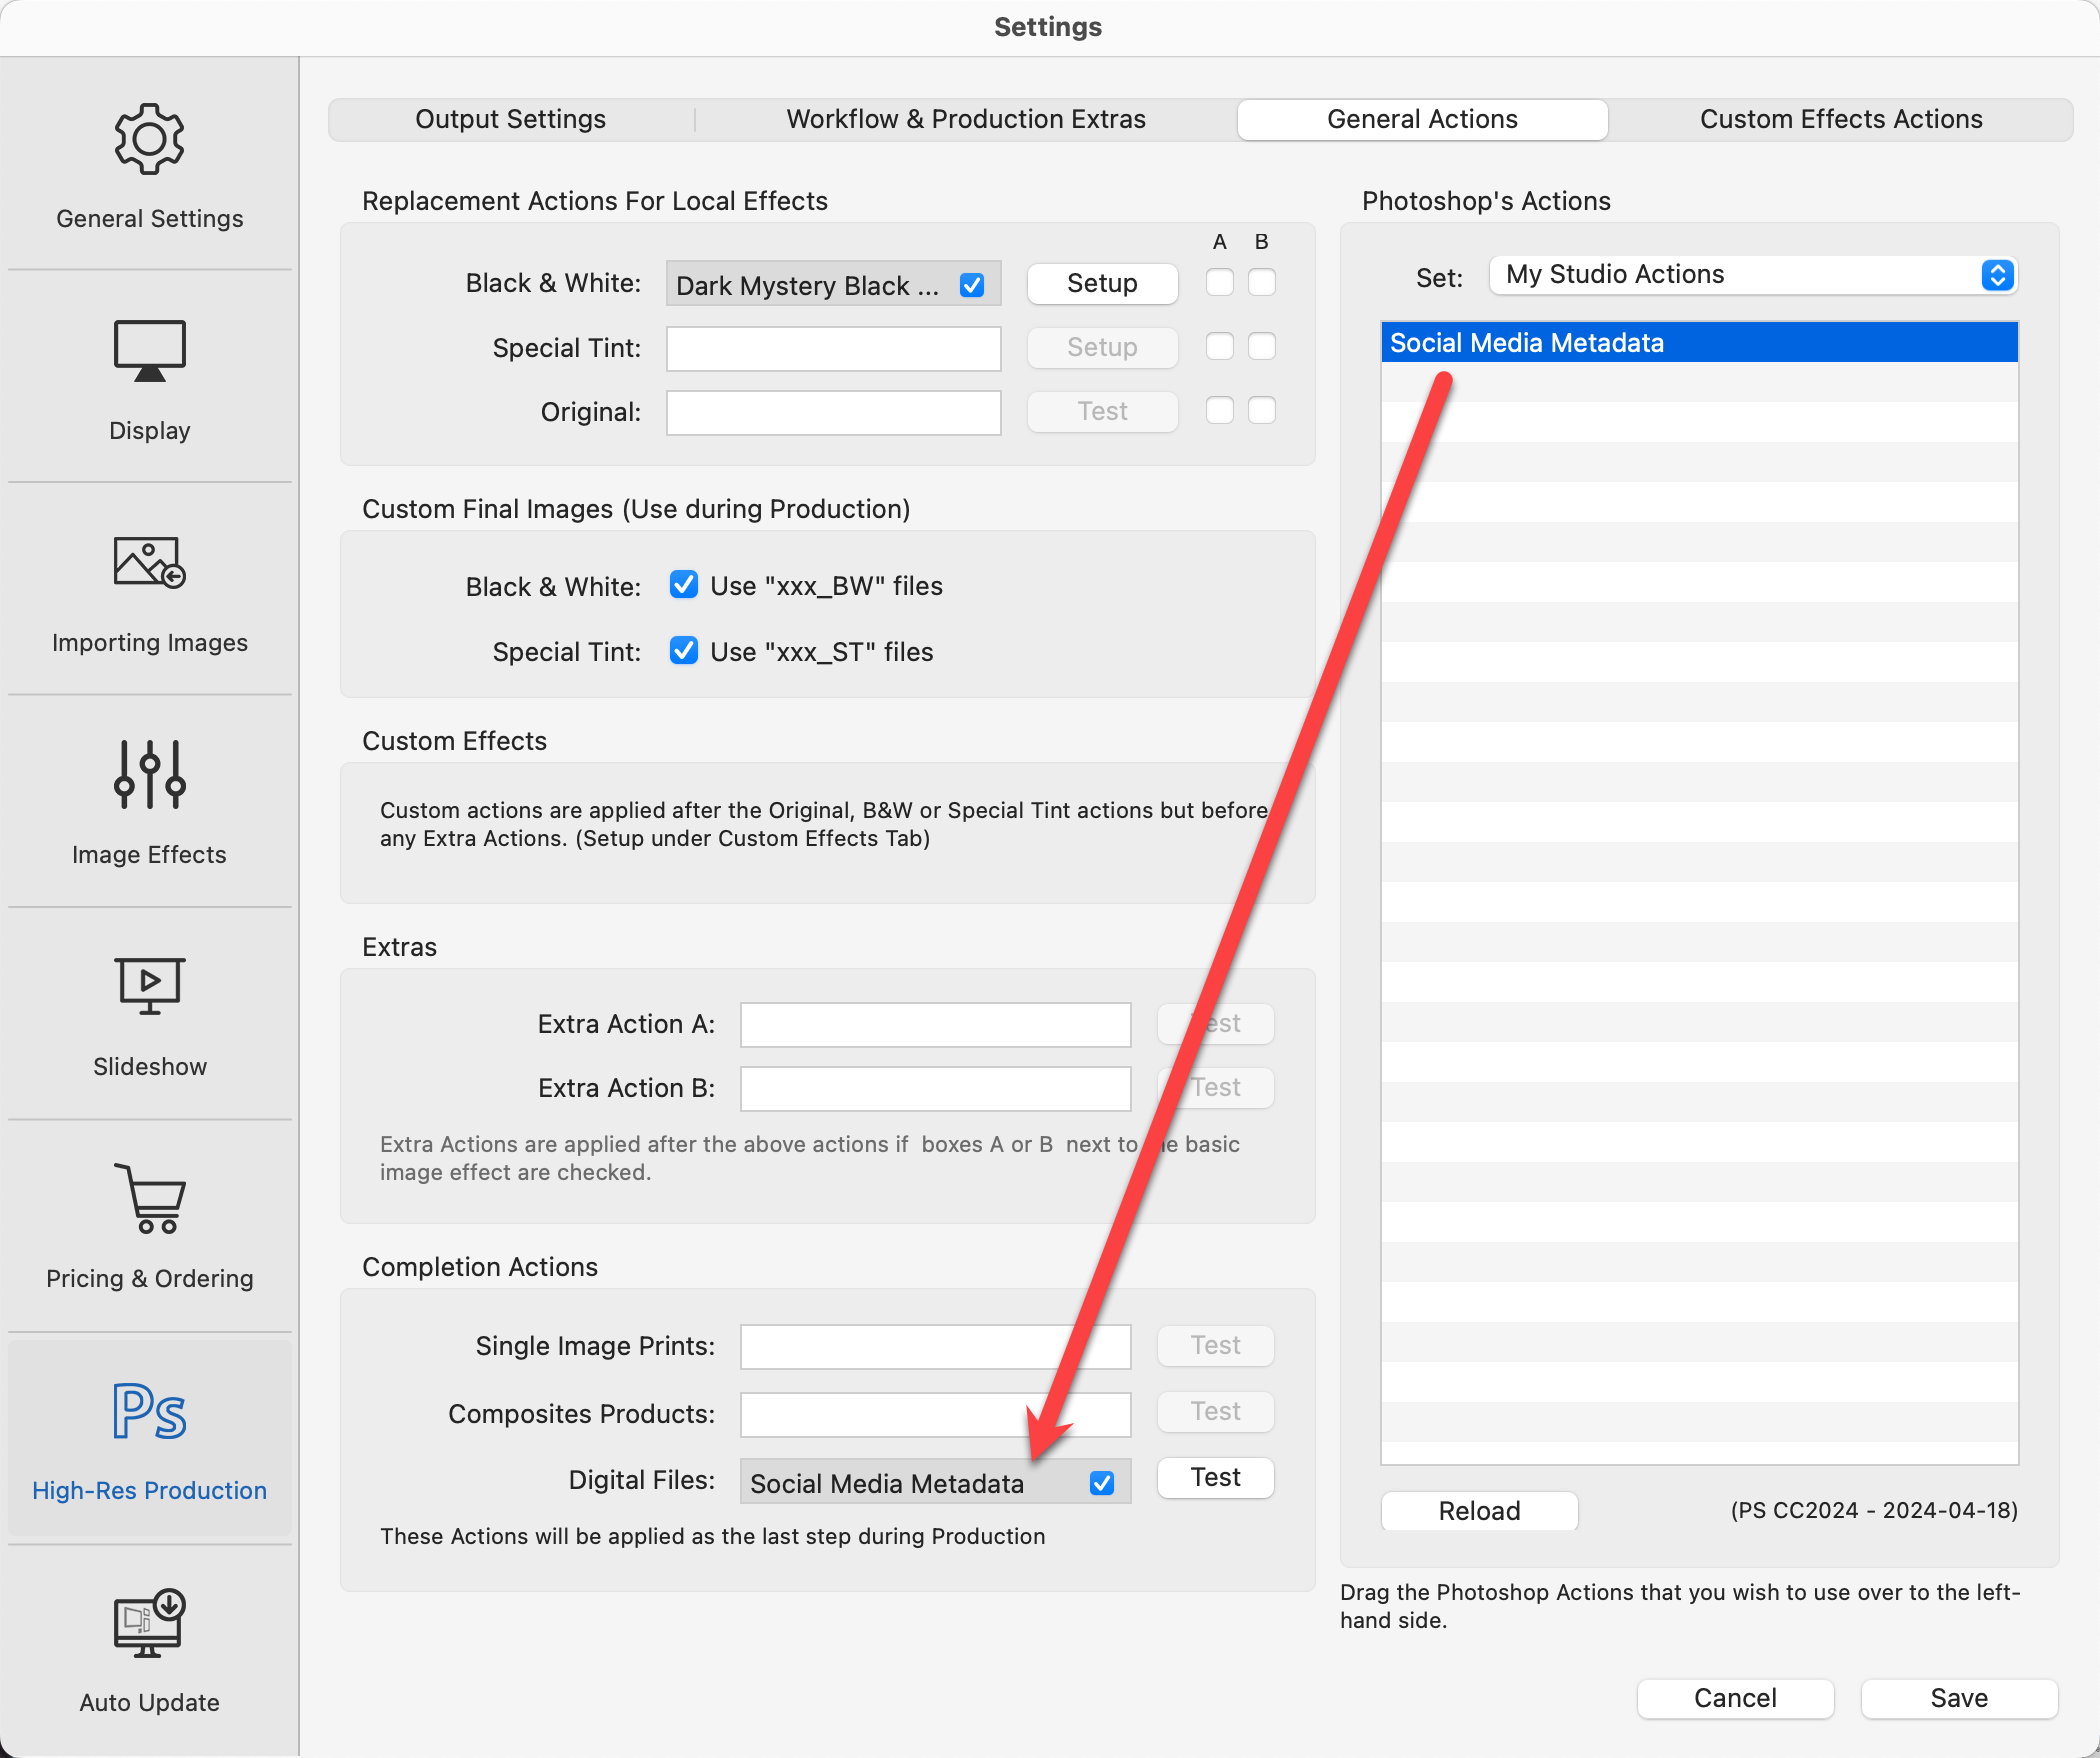The height and width of the screenshot is (1758, 2100).
Task: Uncheck Dark Mystery Black action checkbox
Action: (972, 286)
